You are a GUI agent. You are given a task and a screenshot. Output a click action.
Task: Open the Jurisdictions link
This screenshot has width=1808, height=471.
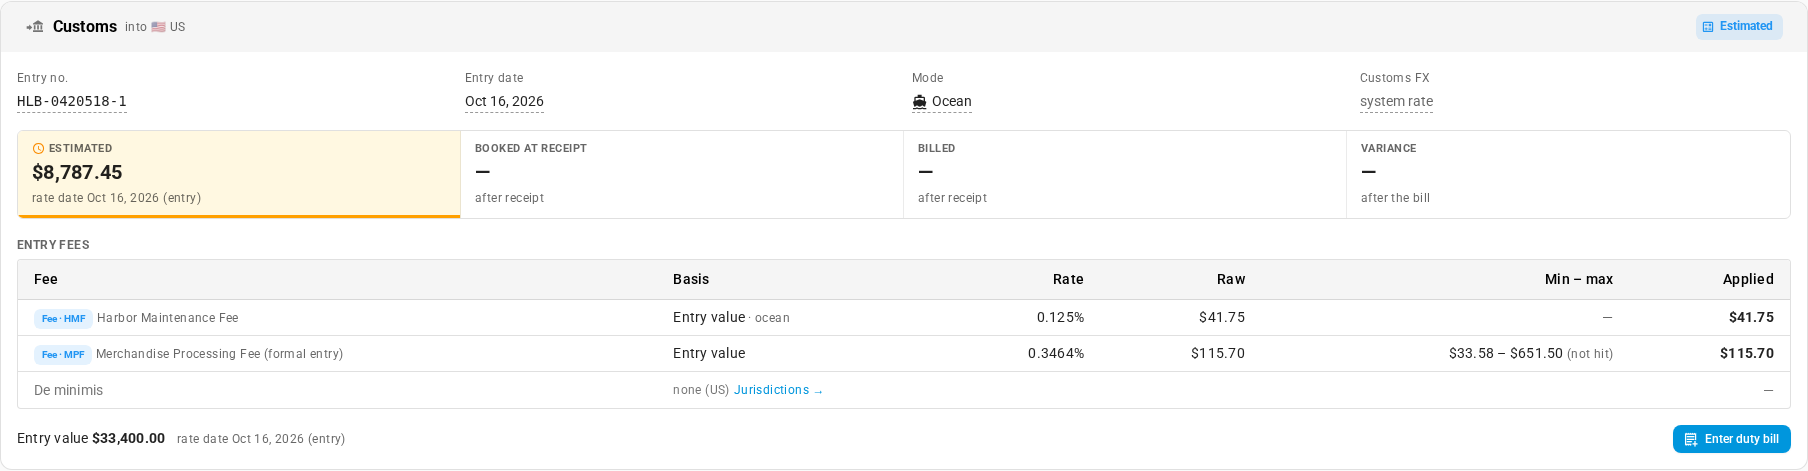tap(778, 390)
